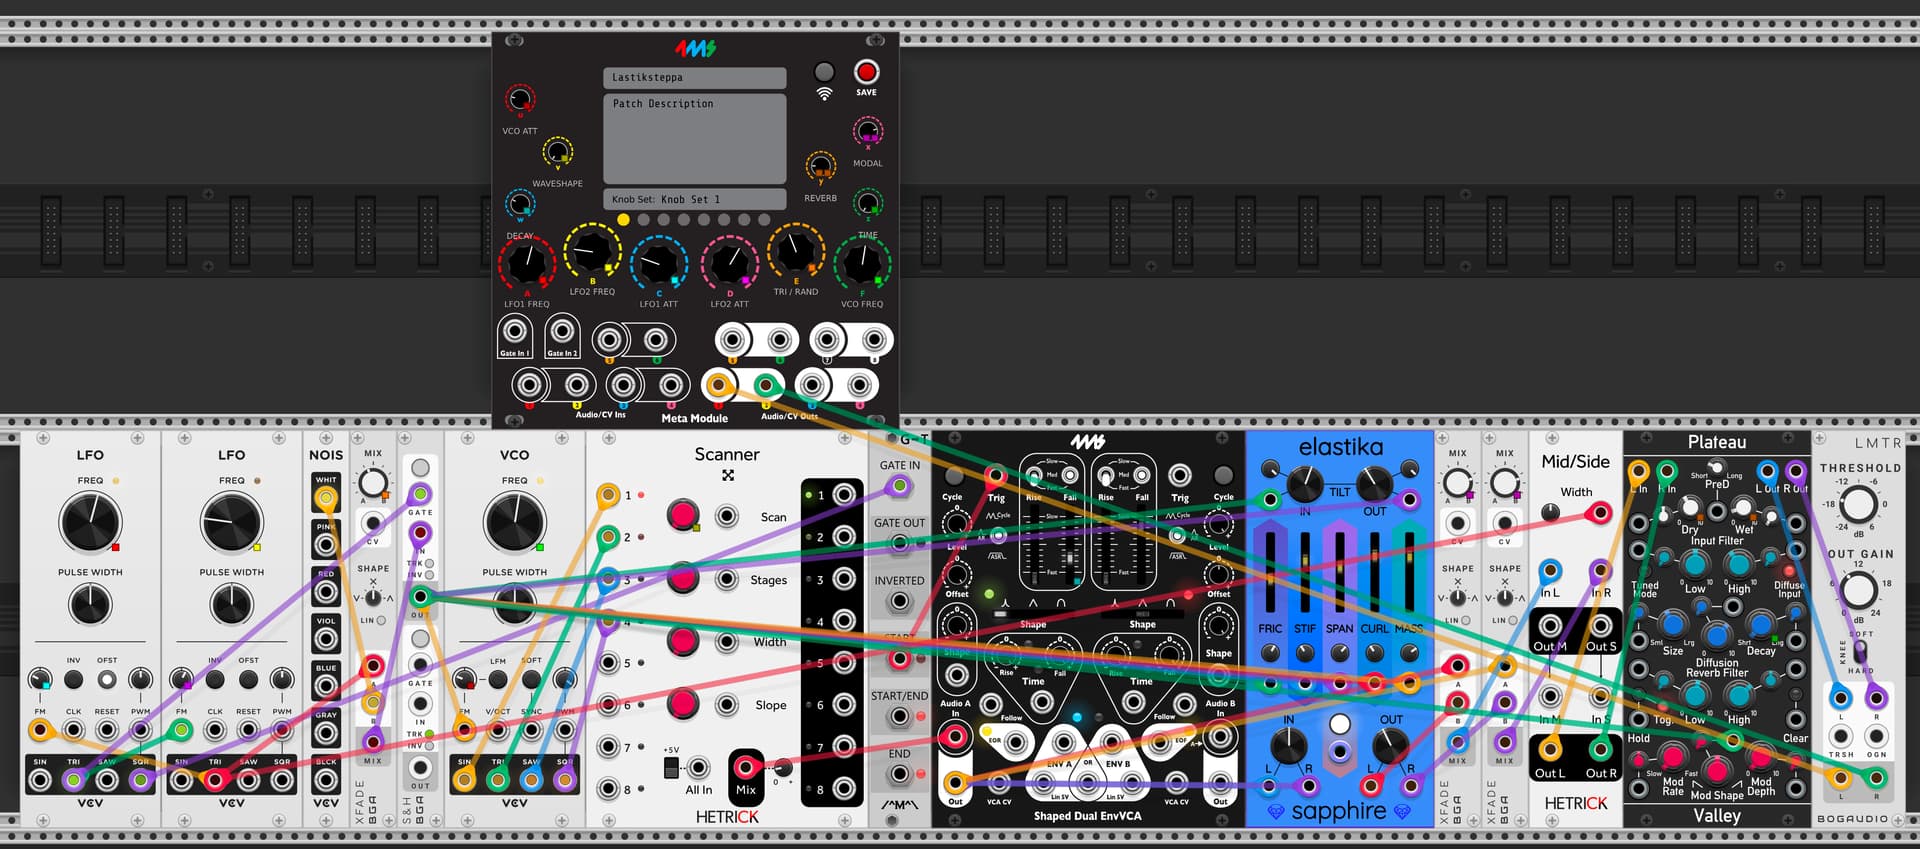1920x849 pixels.
Task: Toggle the KNEE soft/hard switch on LMTR
Action: 1862,652
